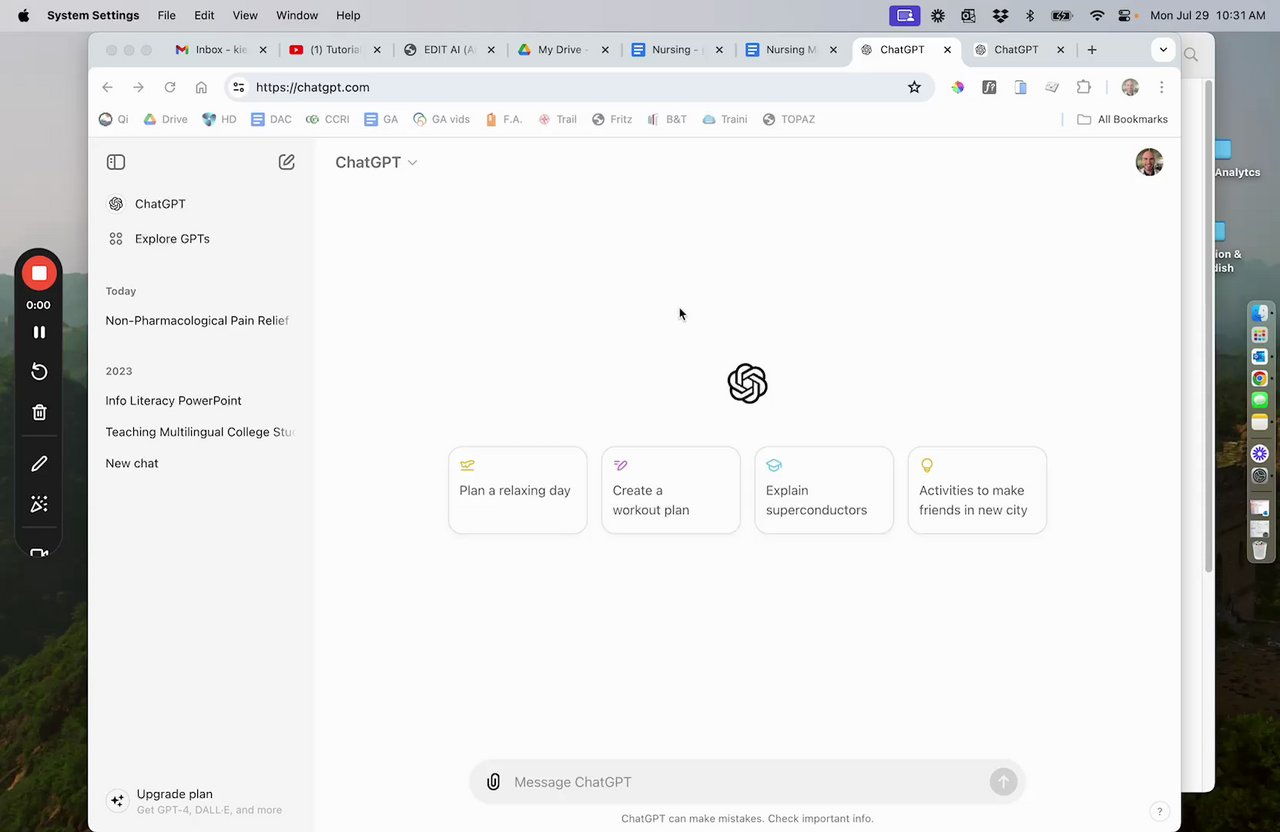
Task: Switch to the EDIT AI tab
Action: pyautogui.click(x=449, y=49)
